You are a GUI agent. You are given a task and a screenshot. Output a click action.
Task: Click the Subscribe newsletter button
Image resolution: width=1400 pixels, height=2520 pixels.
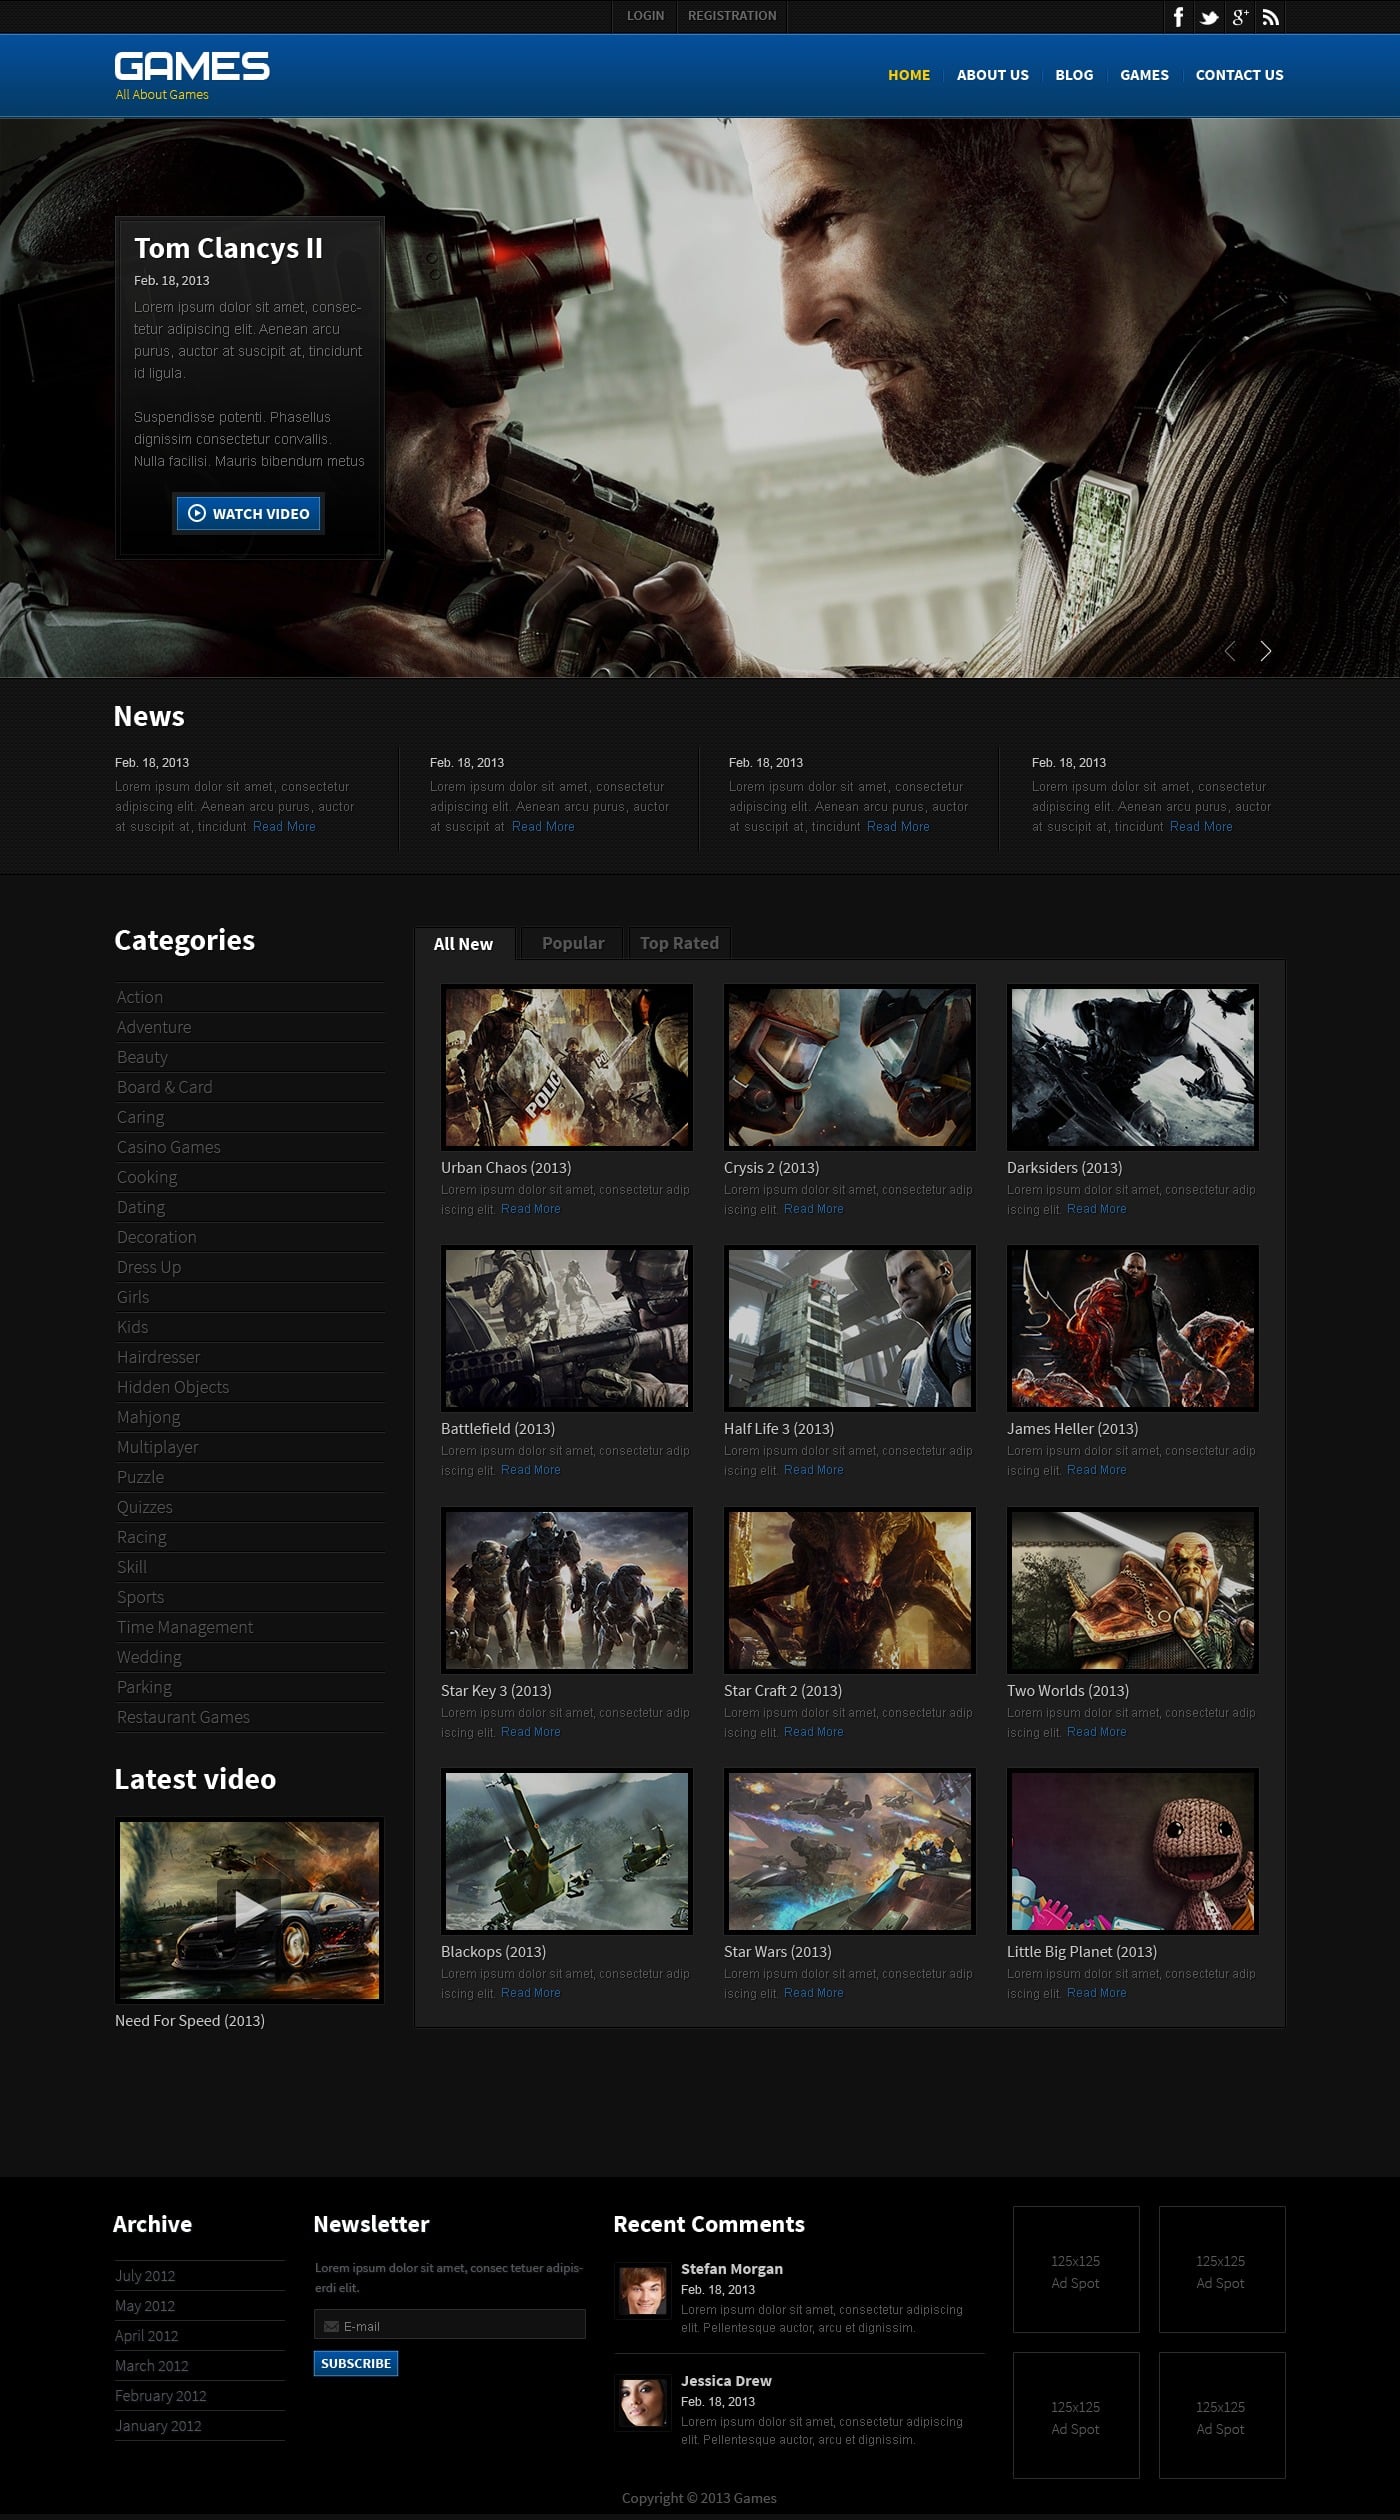pos(356,2363)
